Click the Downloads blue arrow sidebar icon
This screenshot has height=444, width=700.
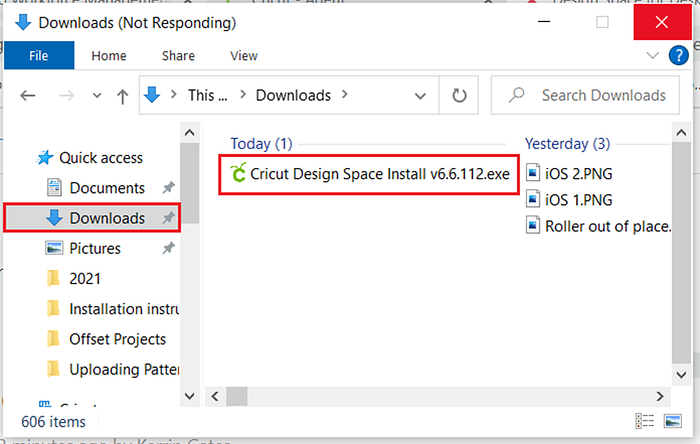pos(54,218)
